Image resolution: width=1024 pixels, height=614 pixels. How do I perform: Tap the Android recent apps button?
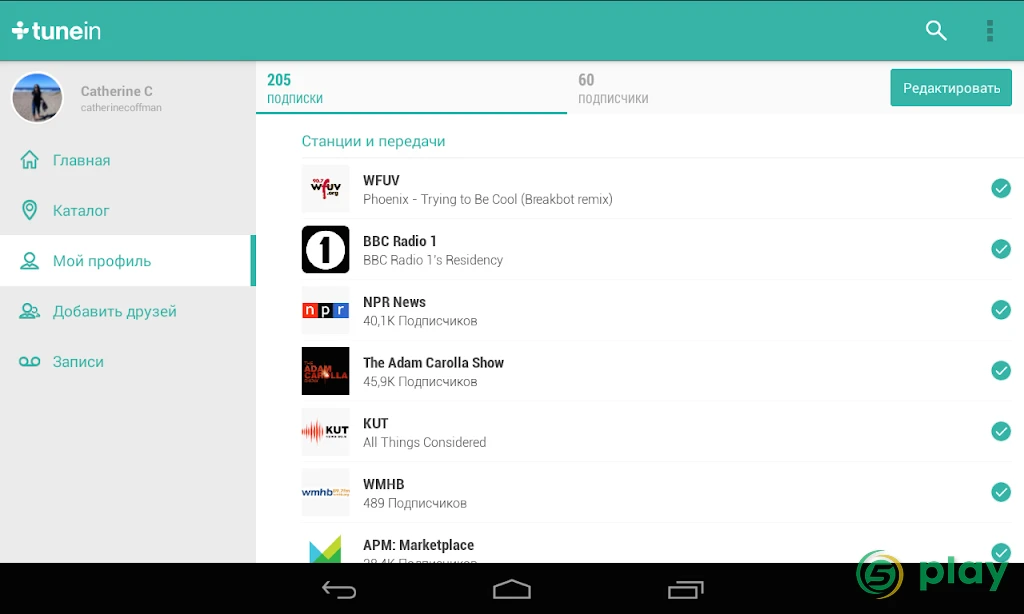tap(686, 589)
